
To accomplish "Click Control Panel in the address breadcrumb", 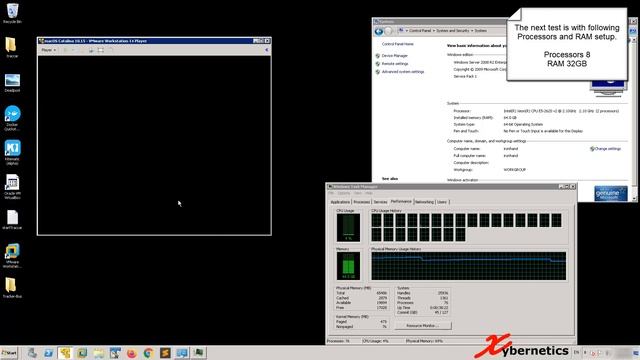I will 420,31.
